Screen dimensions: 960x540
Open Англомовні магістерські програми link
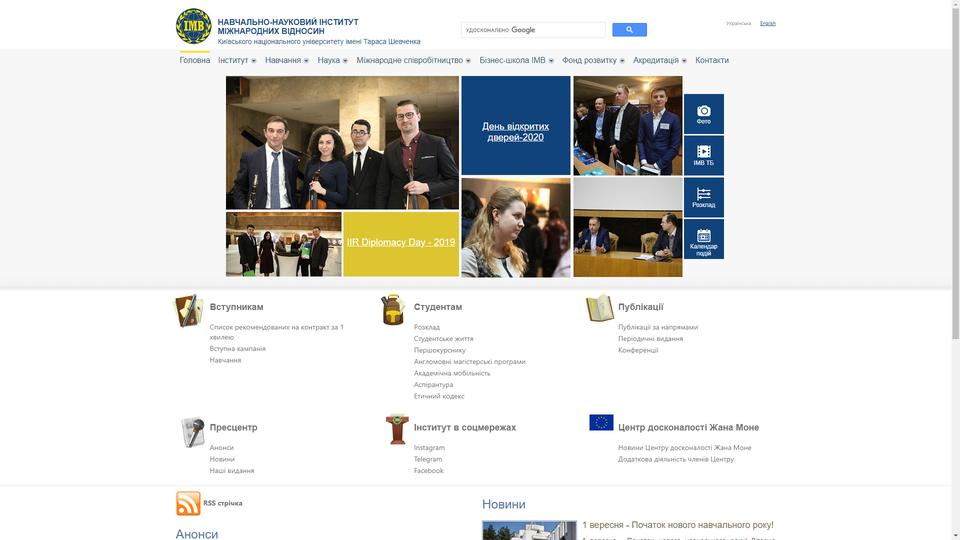(470, 362)
